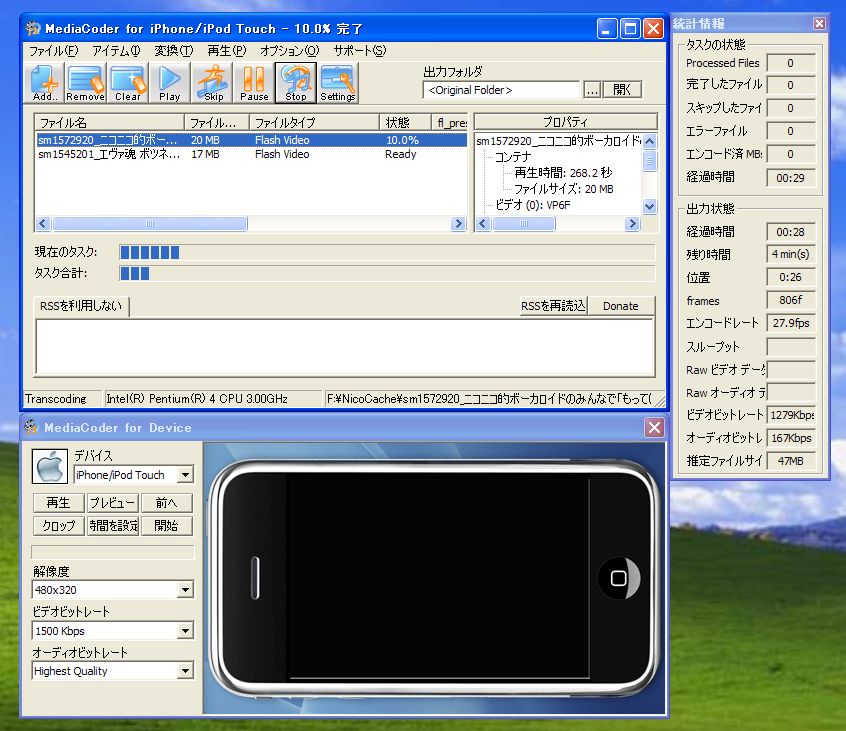
Task: Click ファイルサイズ: 20 MB property item
Action: coord(564,189)
